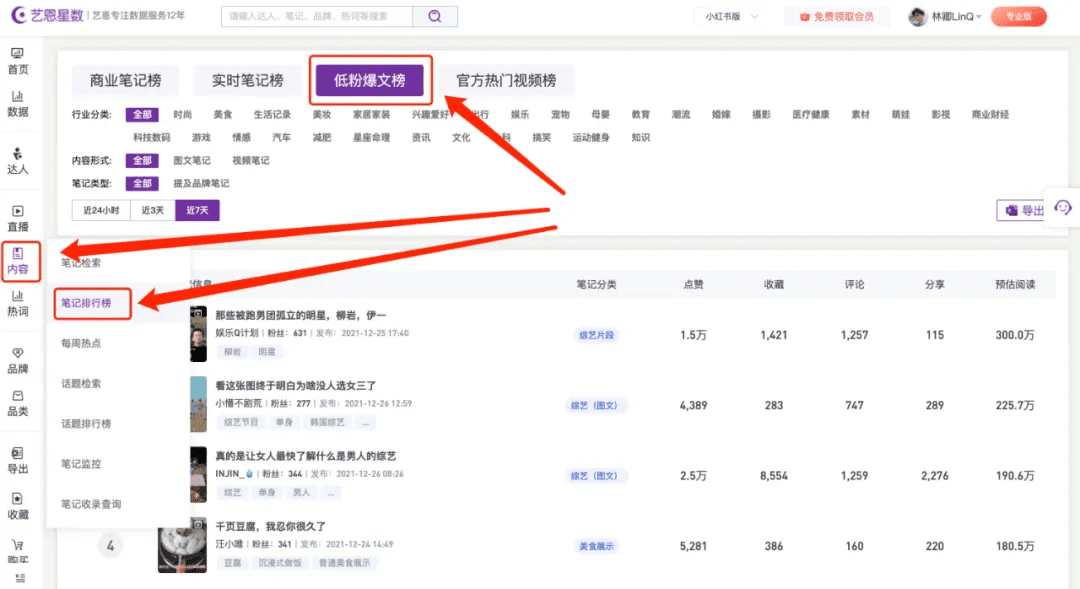Select the 运动健身 industry filter
The image size is (1080, 589).
pyautogui.click(x=591, y=137)
